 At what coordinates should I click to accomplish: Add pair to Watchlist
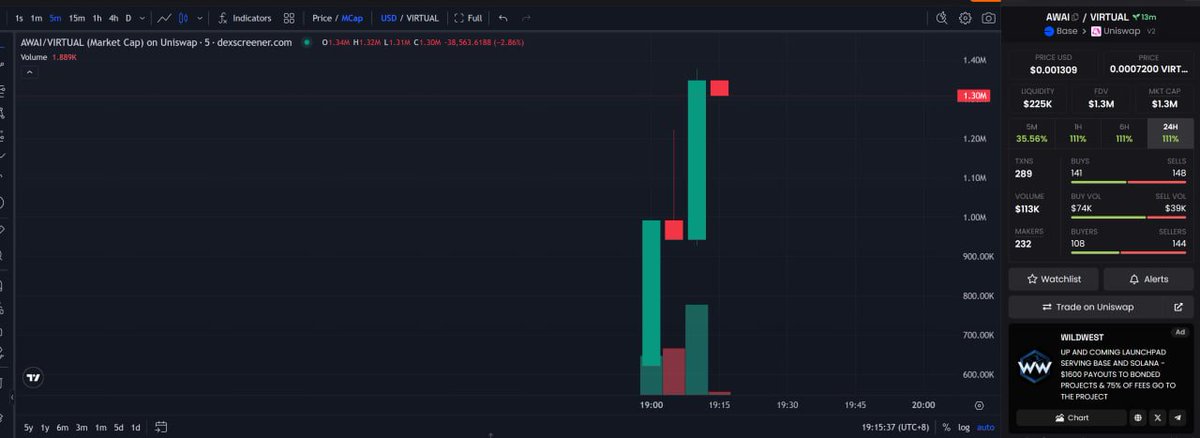(x=1054, y=279)
